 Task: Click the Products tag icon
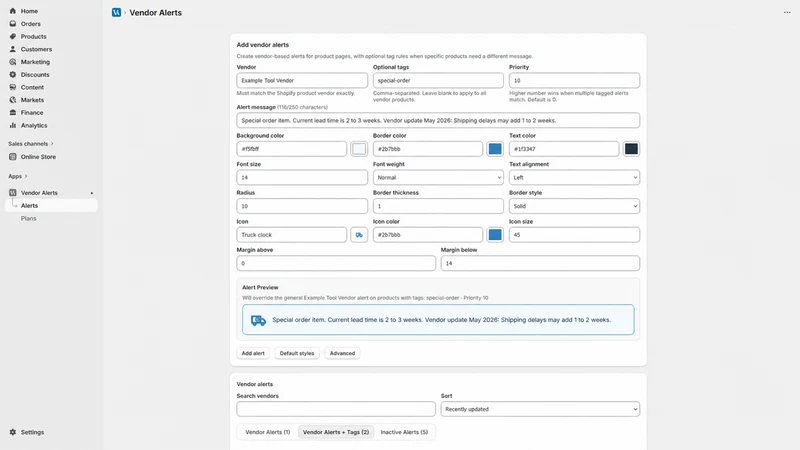point(13,36)
